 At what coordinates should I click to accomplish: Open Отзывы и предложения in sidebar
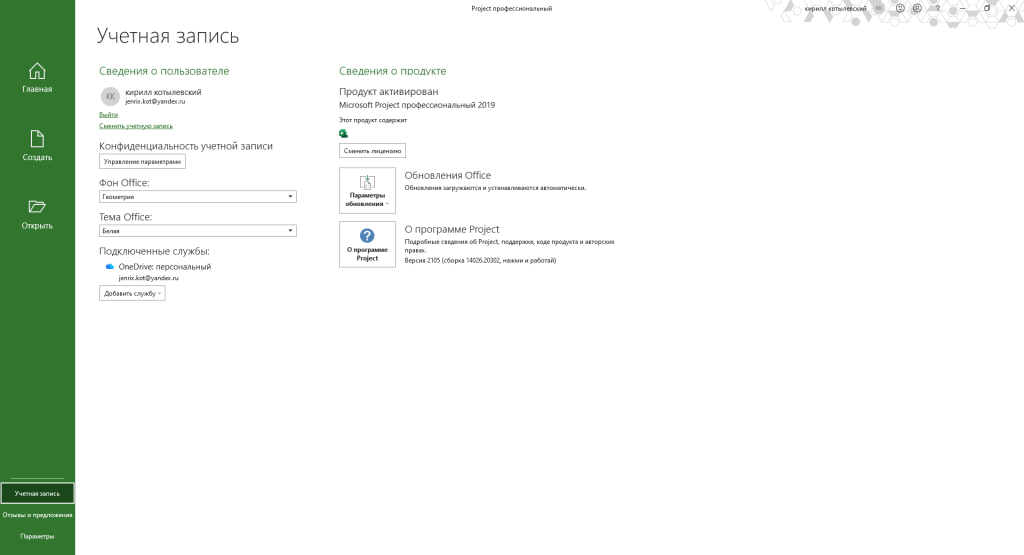[x=37, y=515]
